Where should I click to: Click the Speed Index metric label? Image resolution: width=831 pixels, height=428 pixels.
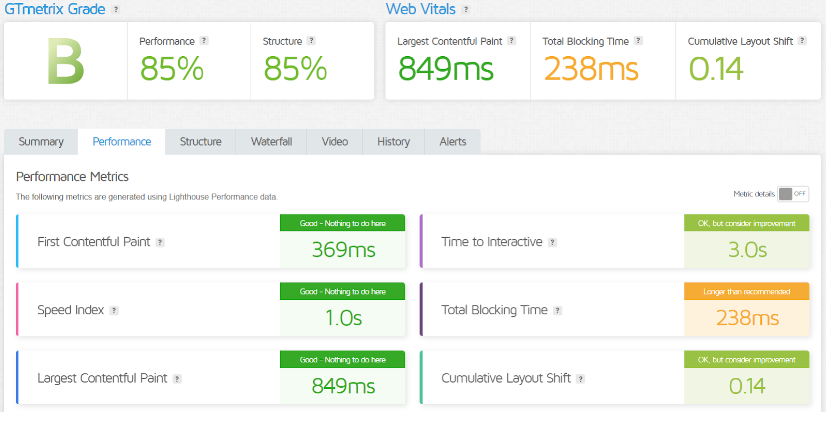click(70, 310)
